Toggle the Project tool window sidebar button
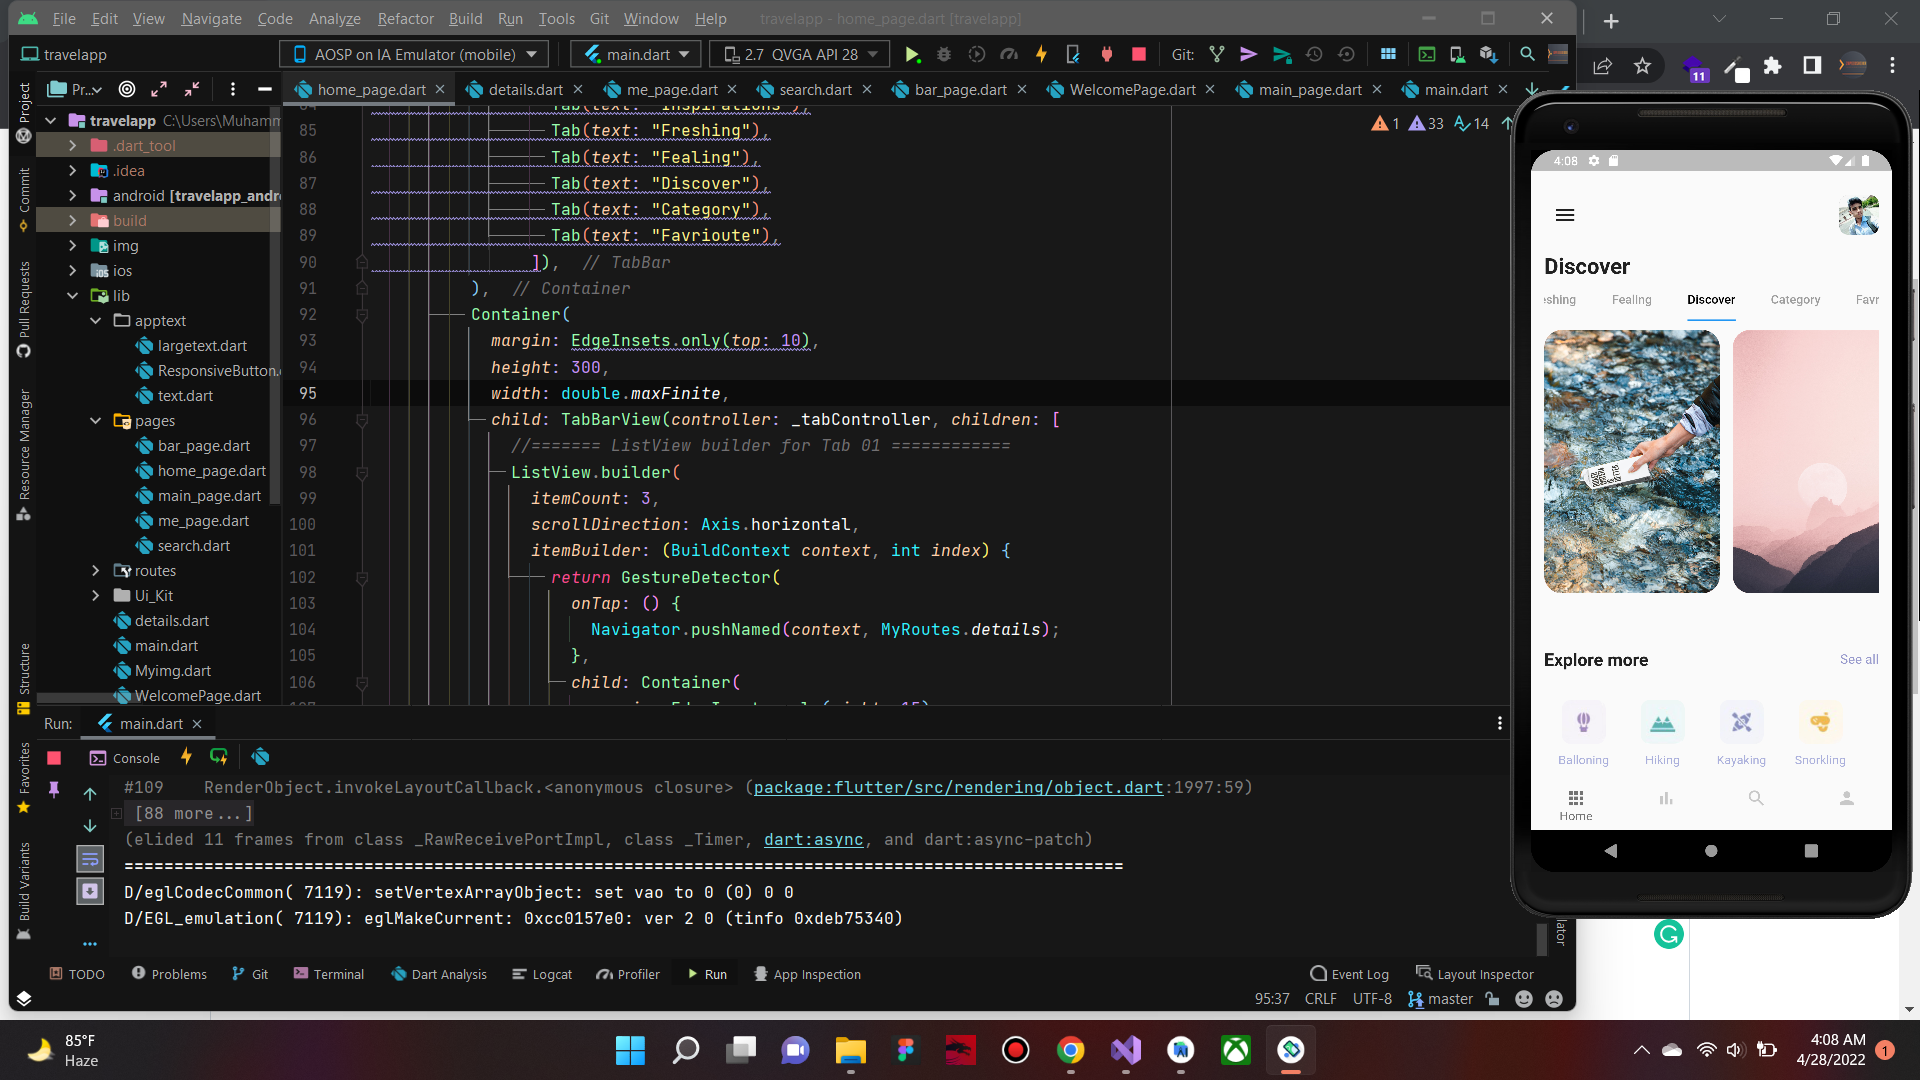 click(24, 113)
